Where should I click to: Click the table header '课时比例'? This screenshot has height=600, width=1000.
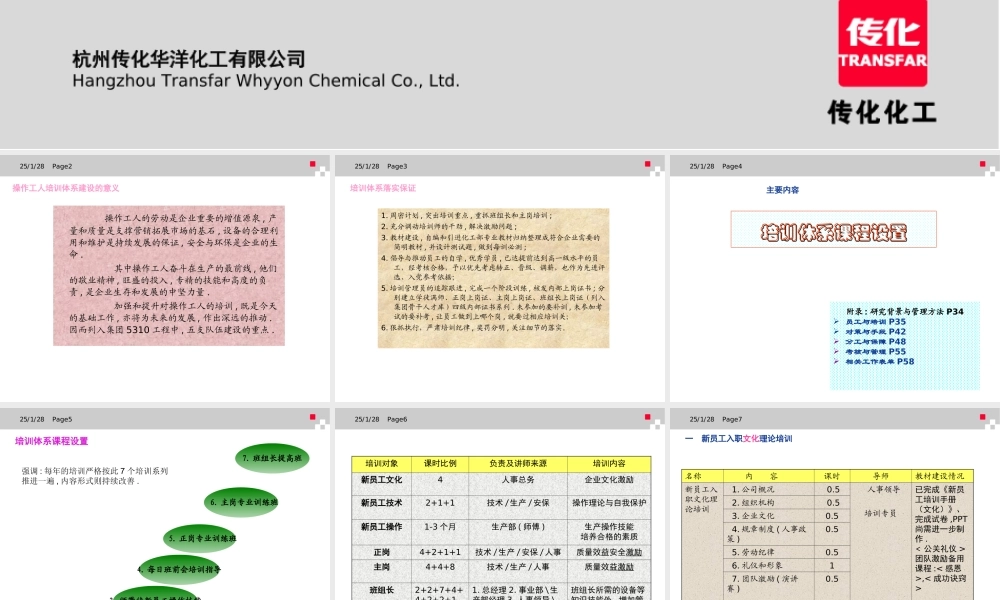(x=440, y=464)
